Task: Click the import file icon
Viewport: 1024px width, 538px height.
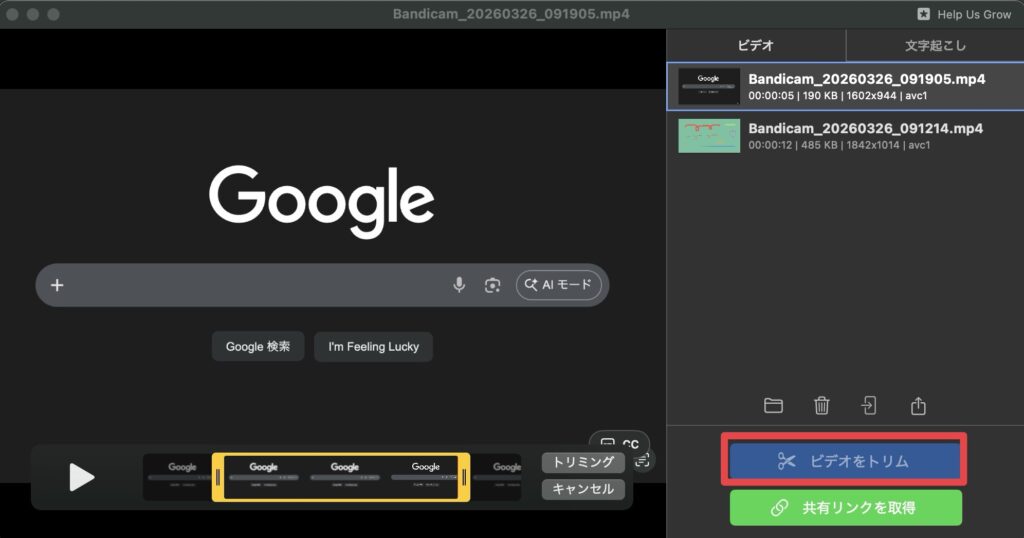Action: 869,405
